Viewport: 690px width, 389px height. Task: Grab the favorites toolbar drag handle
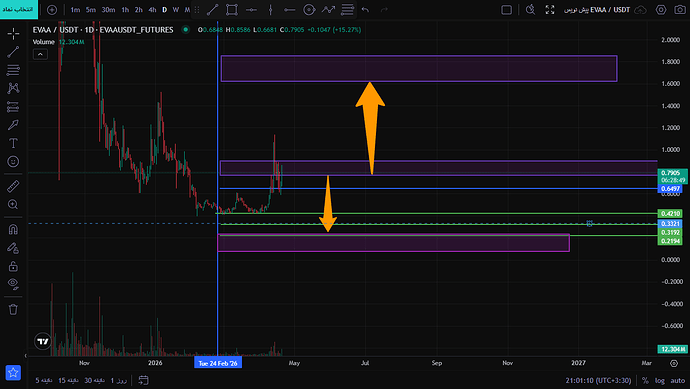point(197,10)
